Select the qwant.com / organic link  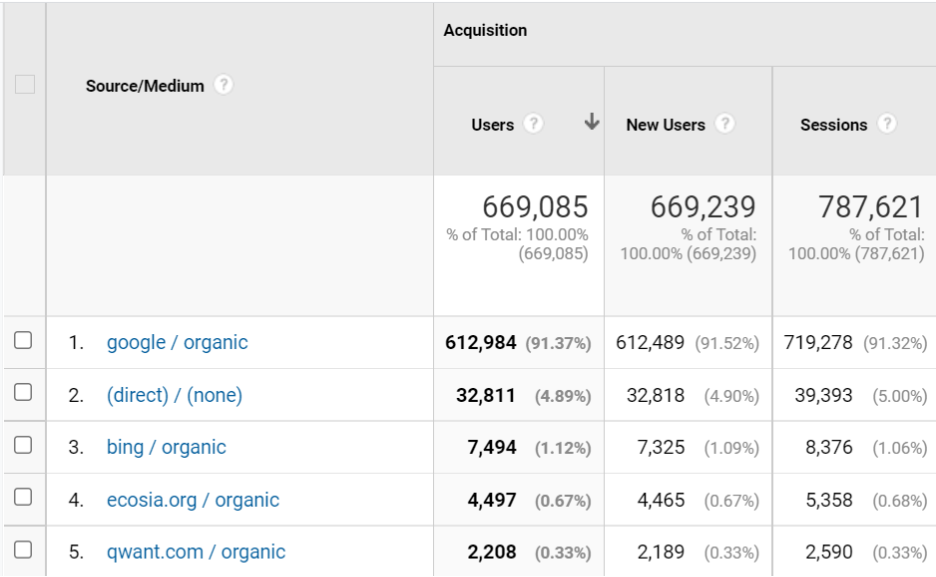click(x=196, y=552)
